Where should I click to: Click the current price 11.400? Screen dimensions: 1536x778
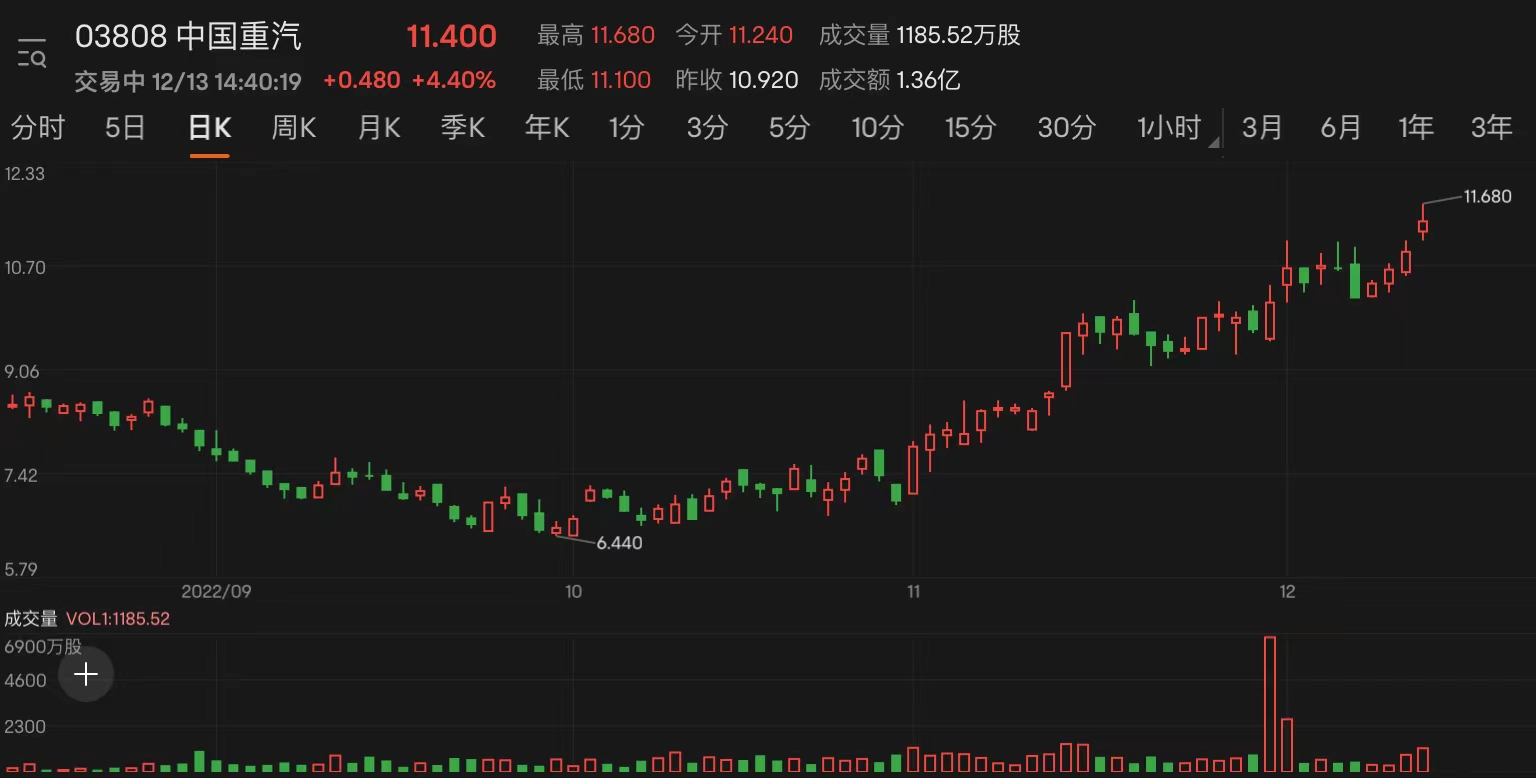point(451,37)
